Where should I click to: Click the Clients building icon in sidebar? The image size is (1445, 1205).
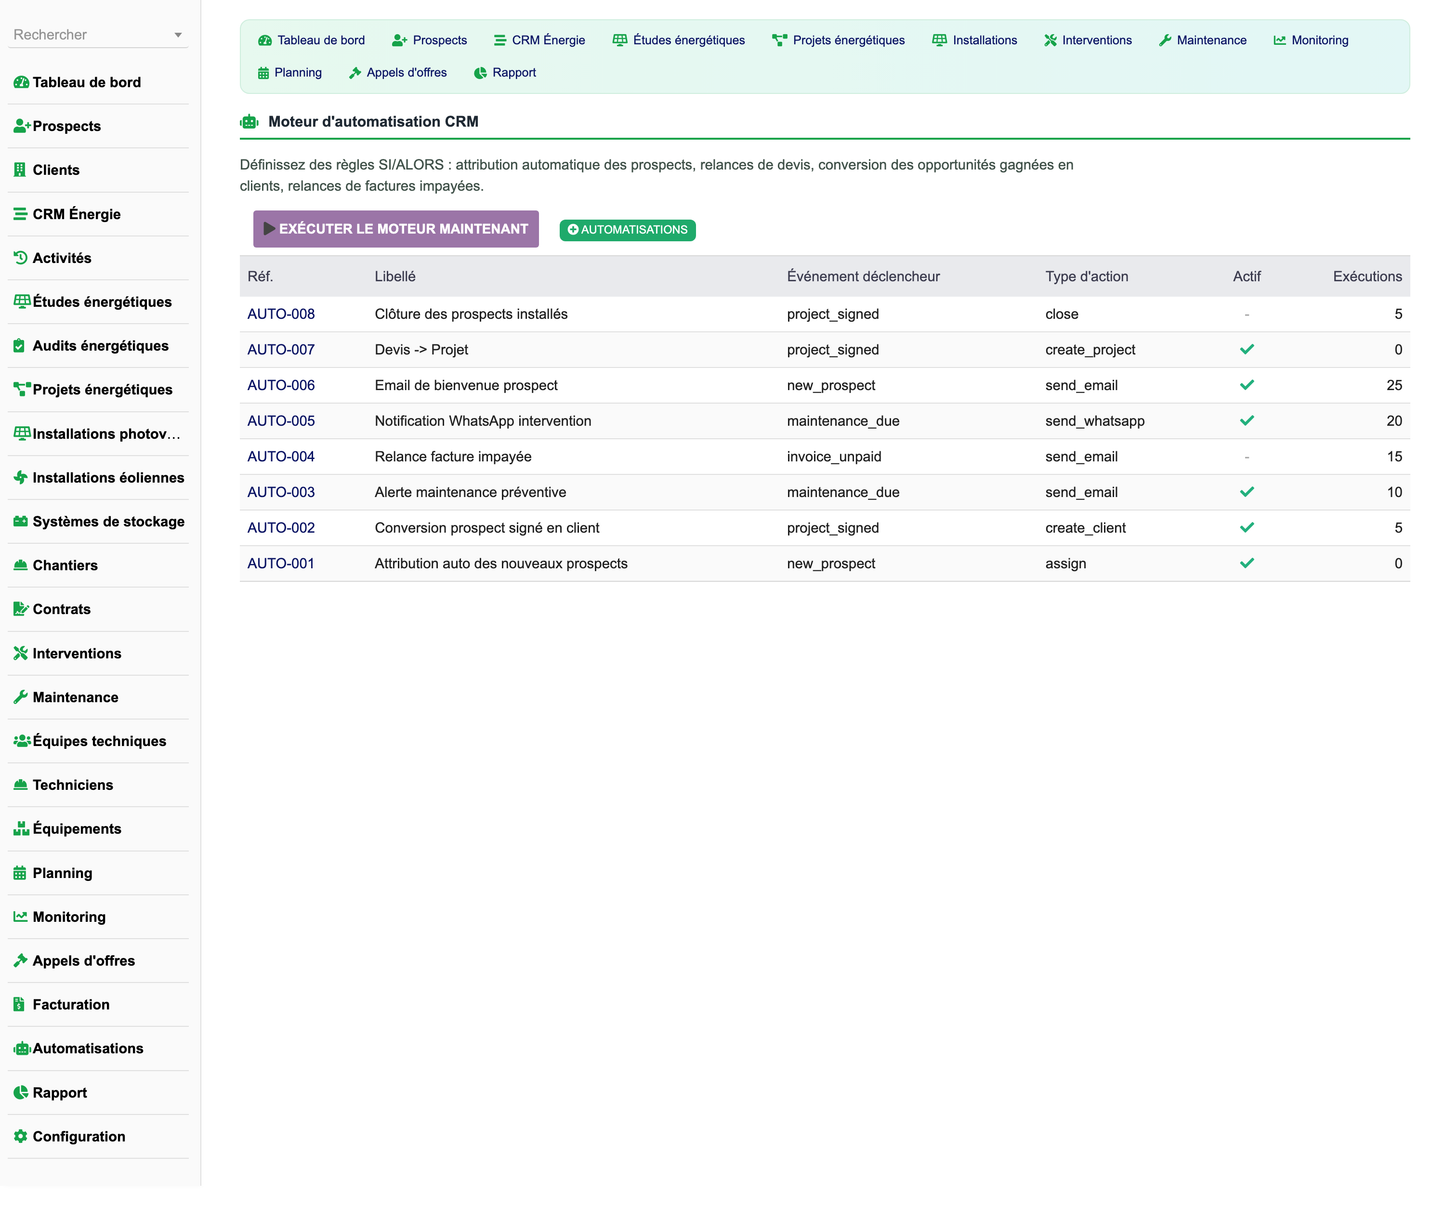19,171
